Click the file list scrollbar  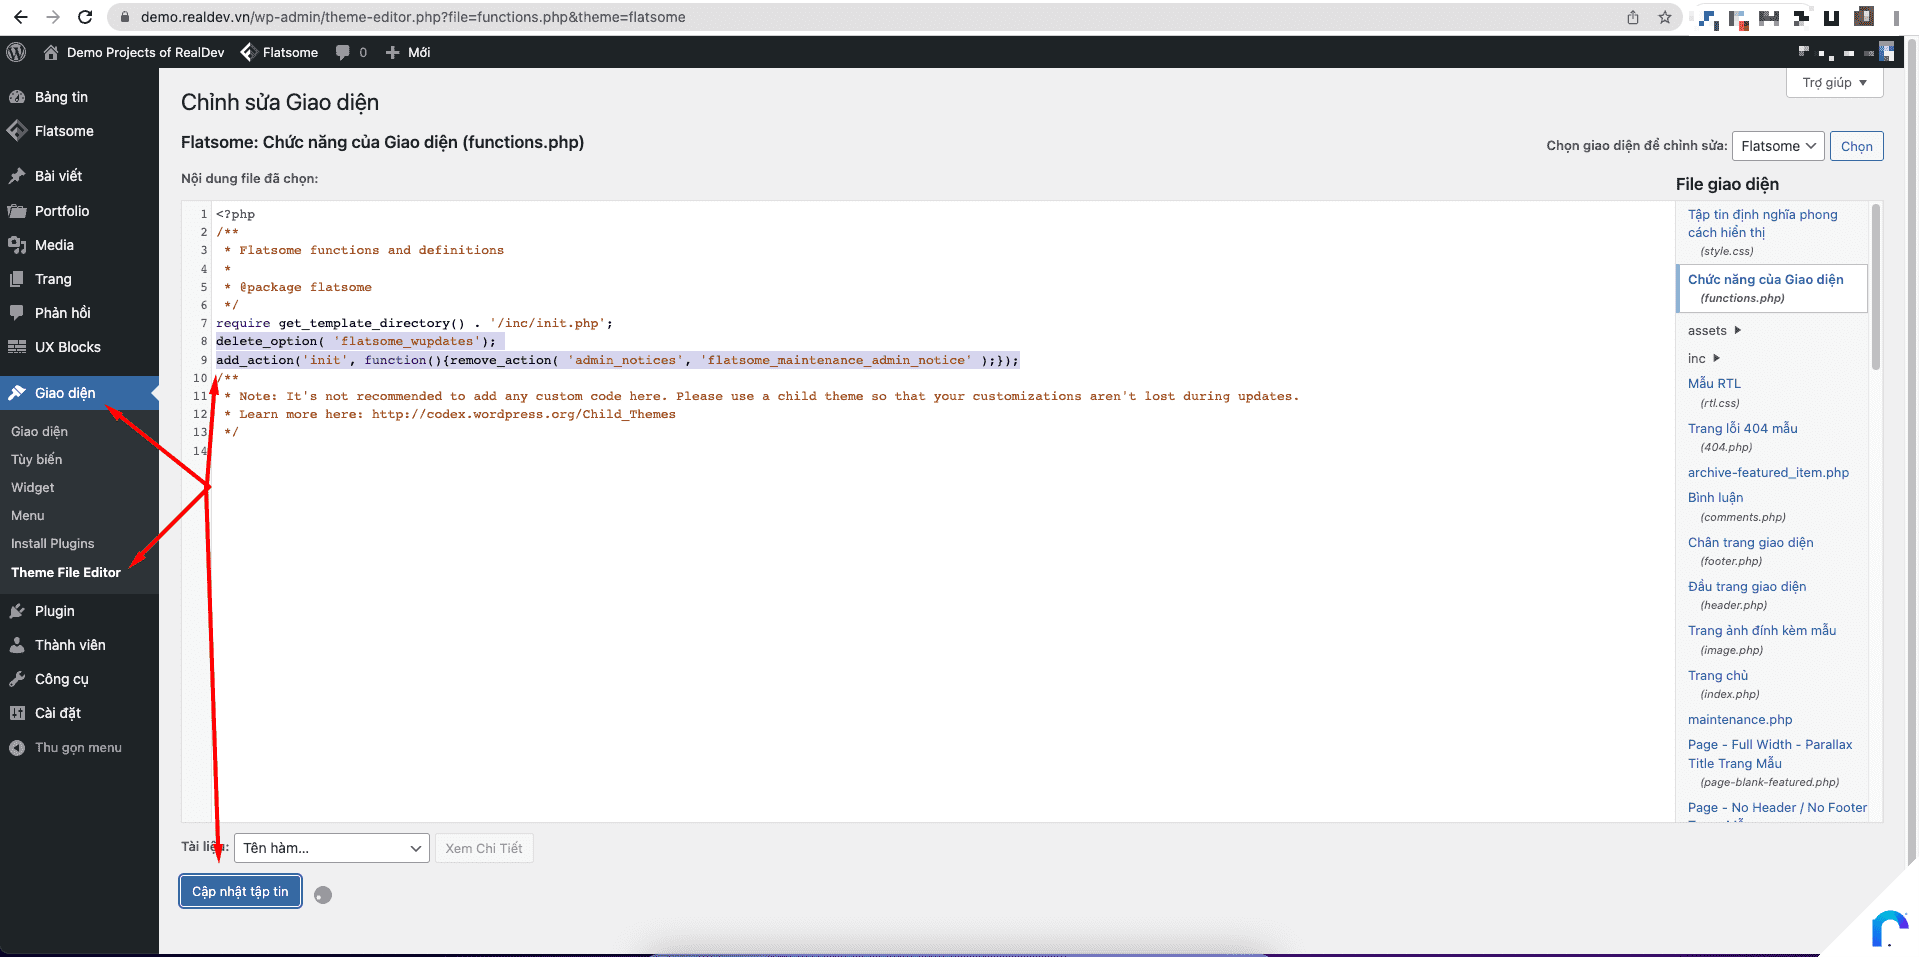point(1876,288)
